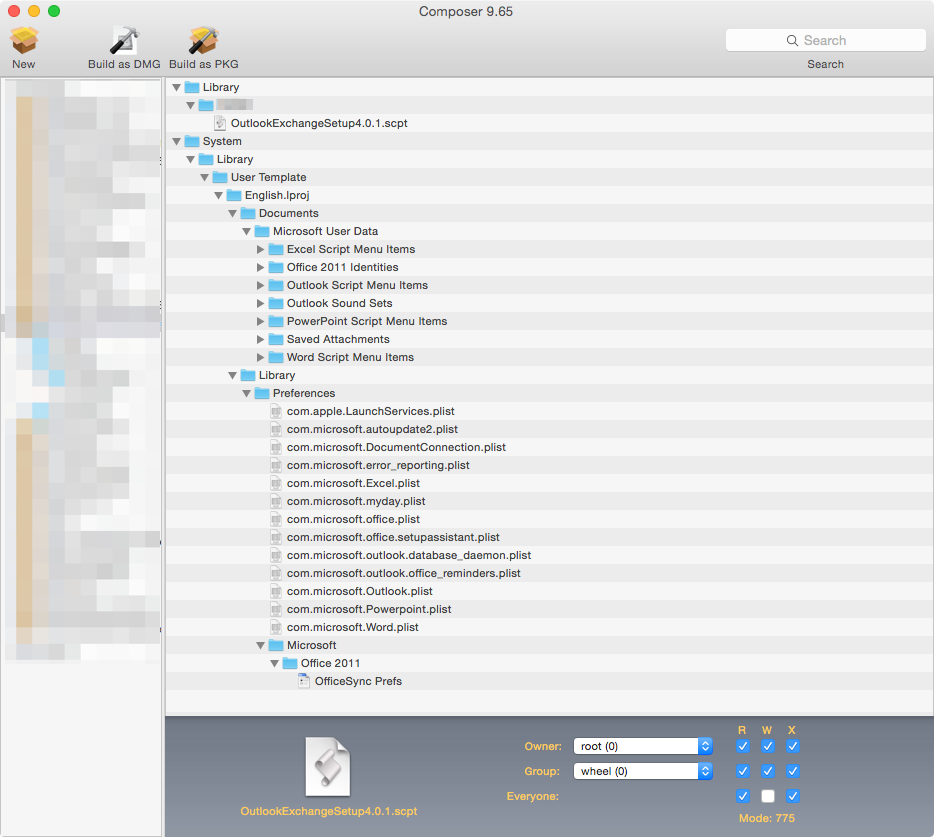Toggle Group execute permission checkbox

tap(793, 771)
